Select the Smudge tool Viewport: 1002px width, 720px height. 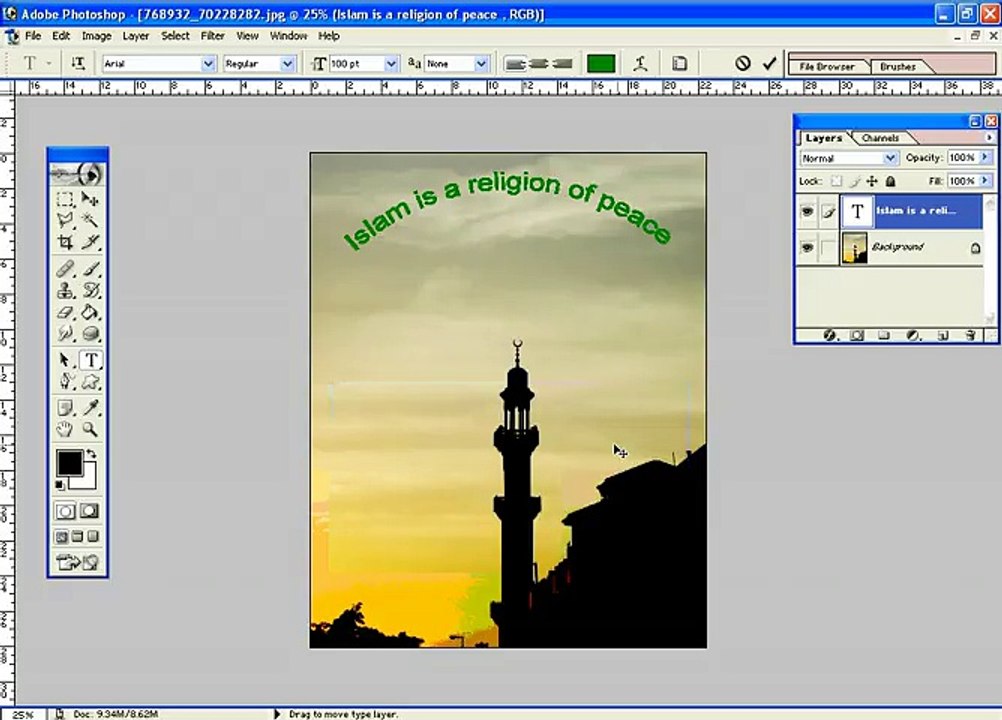(65, 333)
